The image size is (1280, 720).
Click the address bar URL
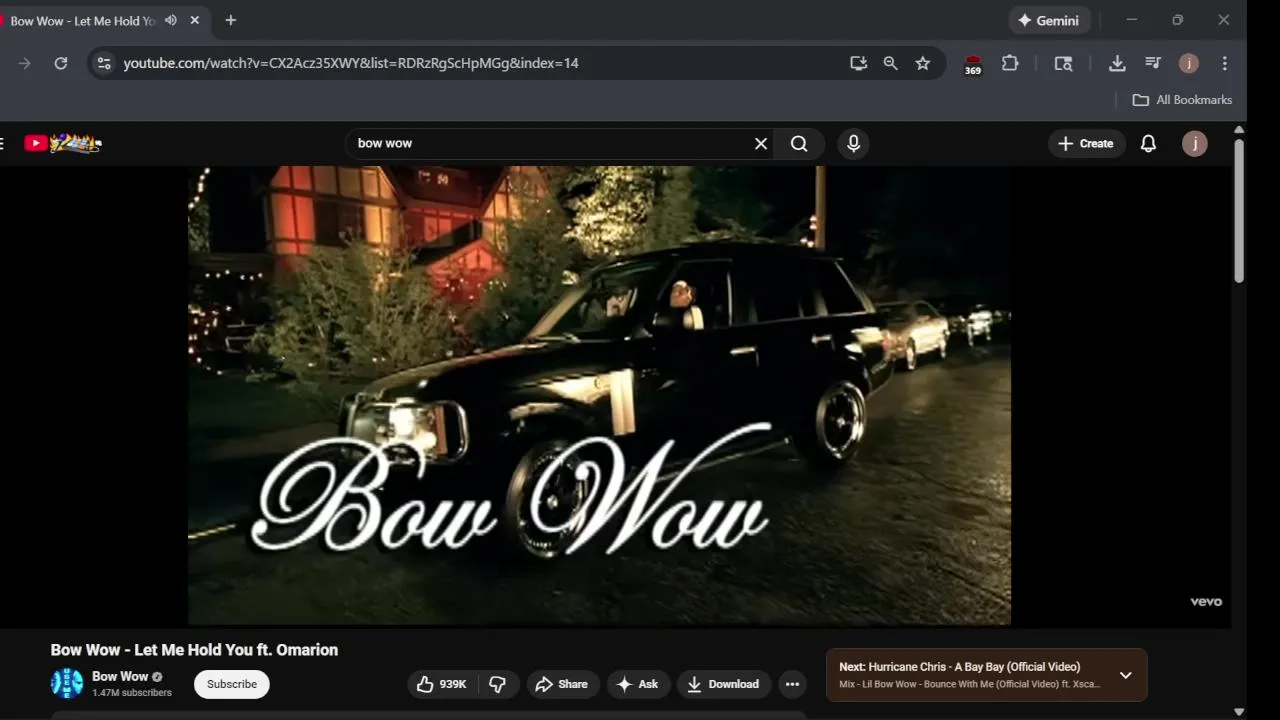point(351,63)
